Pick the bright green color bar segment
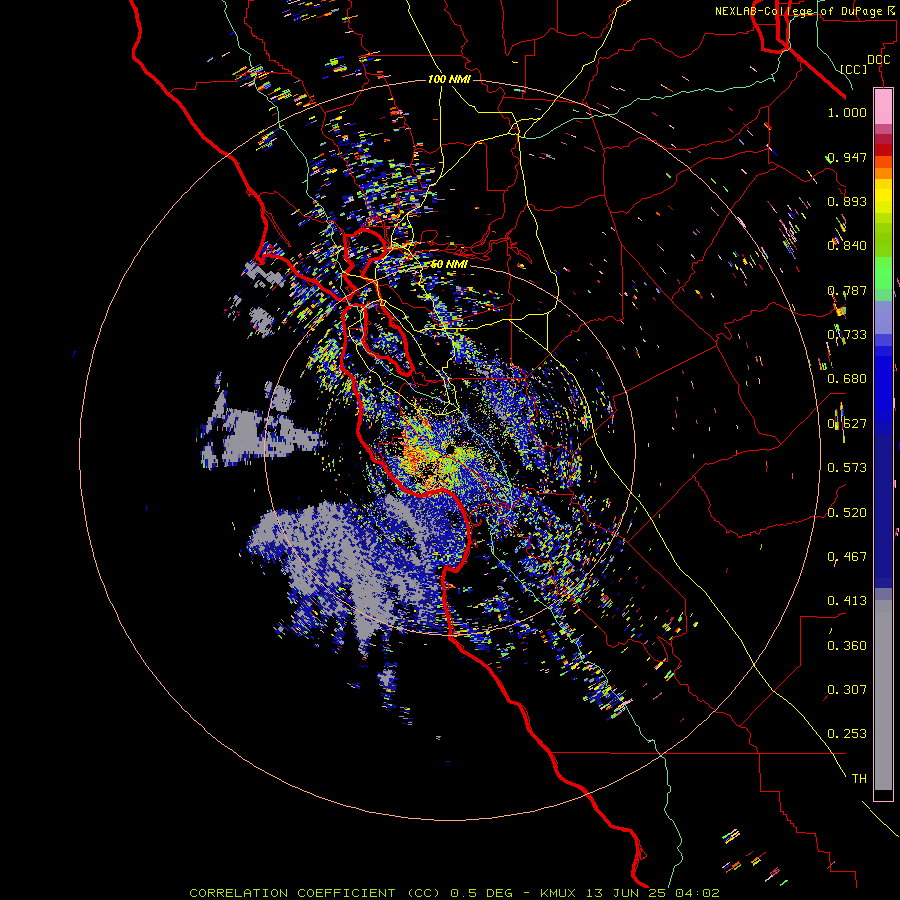Screen dimensions: 900x900 (883, 273)
